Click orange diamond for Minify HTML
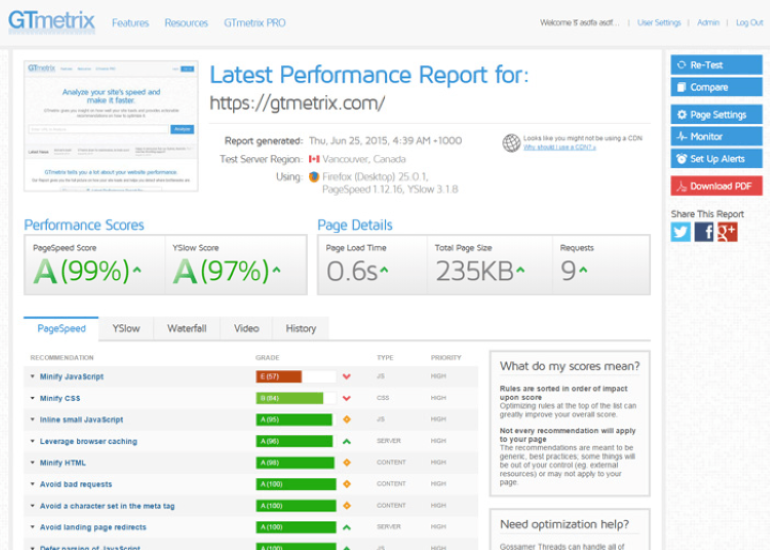770x550 pixels. click(x=347, y=463)
